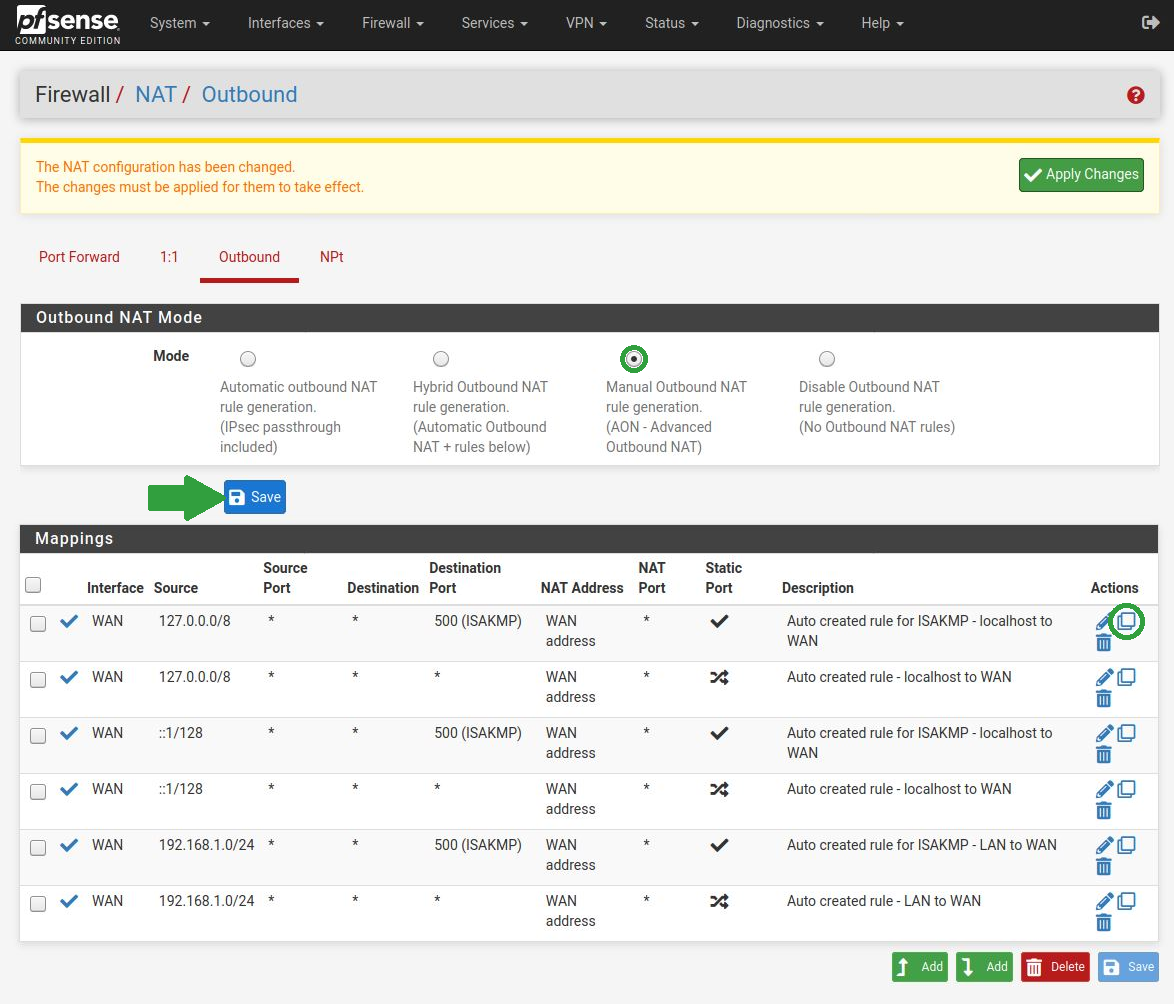Image resolution: width=1174 pixels, height=1004 pixels.
Task: Expand the Firewall dropdown menu
Action: [393, 23]
